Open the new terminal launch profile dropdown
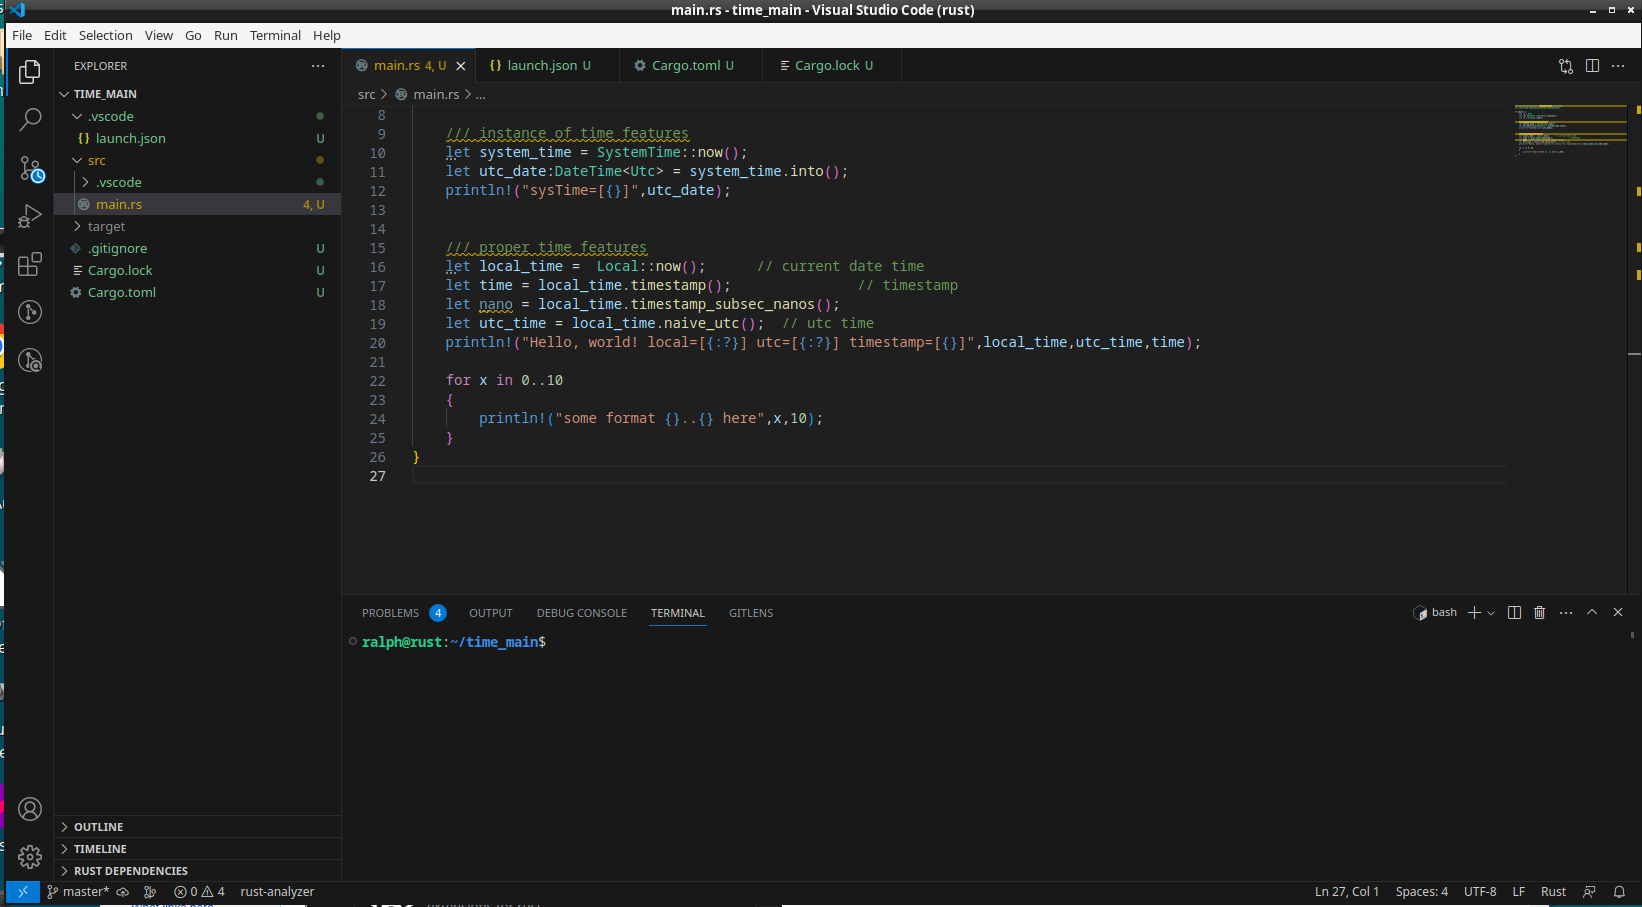This screenshot has height=907, width=1642. 1491,613
